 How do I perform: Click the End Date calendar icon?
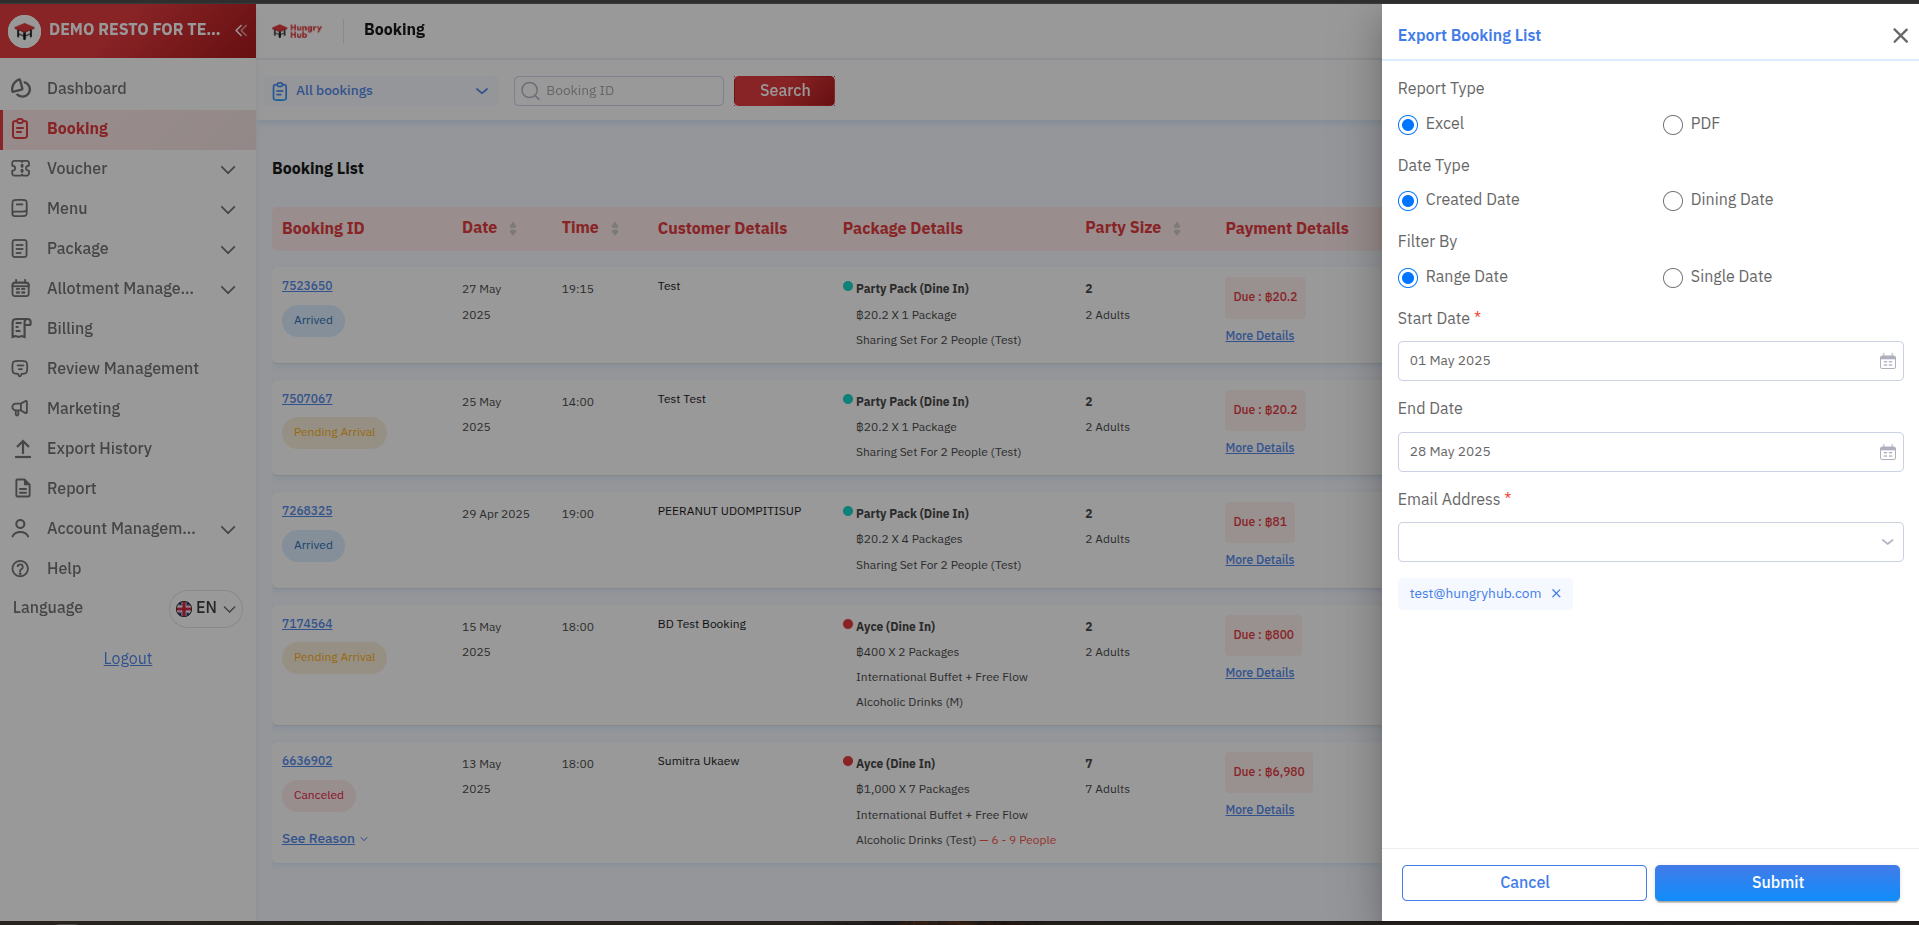click(x=1887, y=452)
